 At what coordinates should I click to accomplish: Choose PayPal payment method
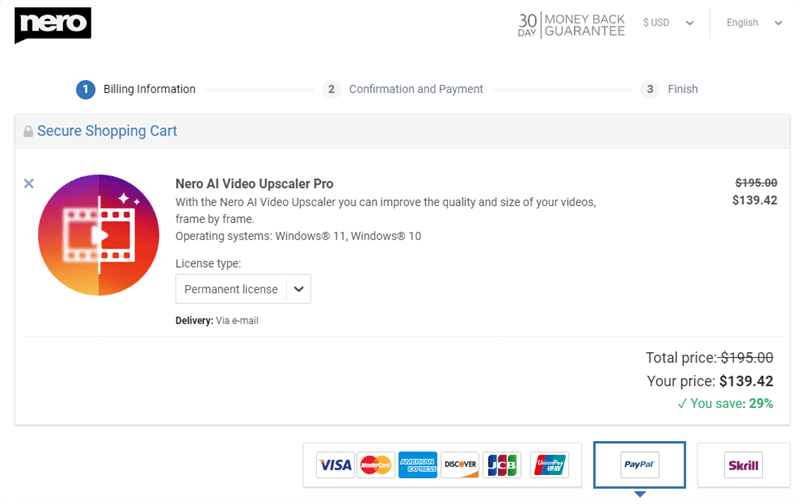[x=639, y=465]
